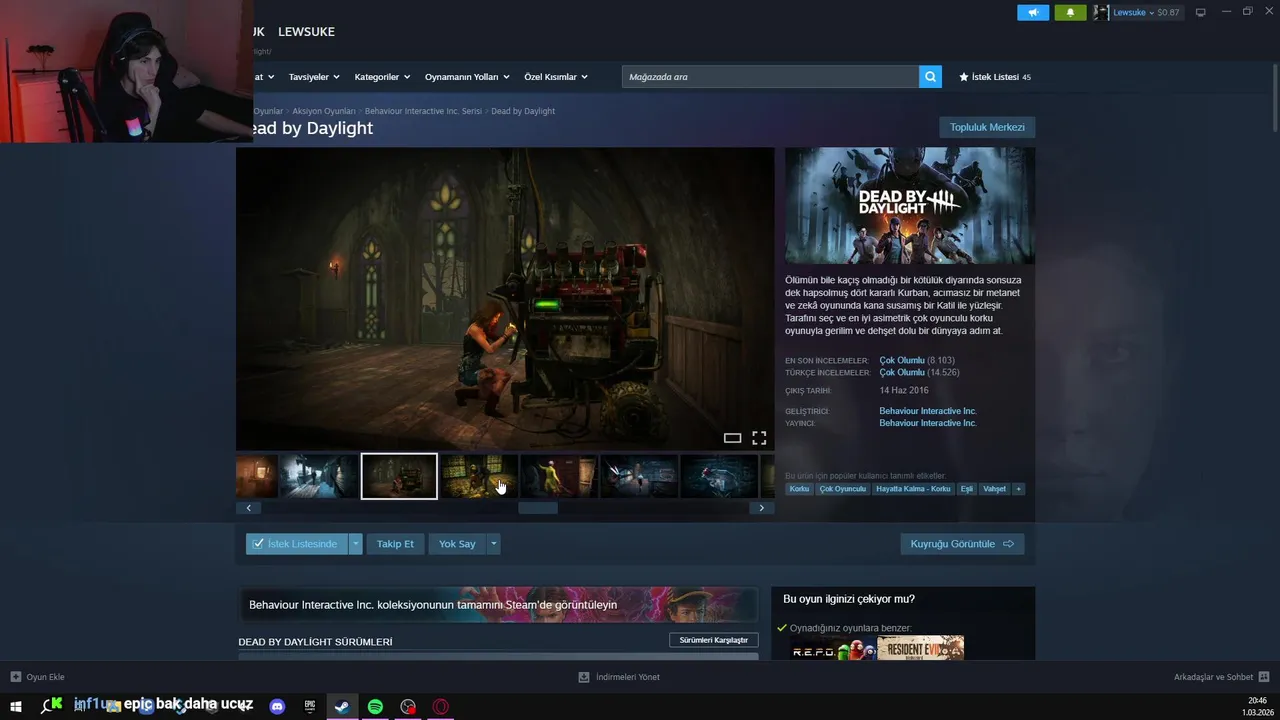Click the Yok Say button
This screenshot has width=1280, height=720.
click(x=457, y=544)
